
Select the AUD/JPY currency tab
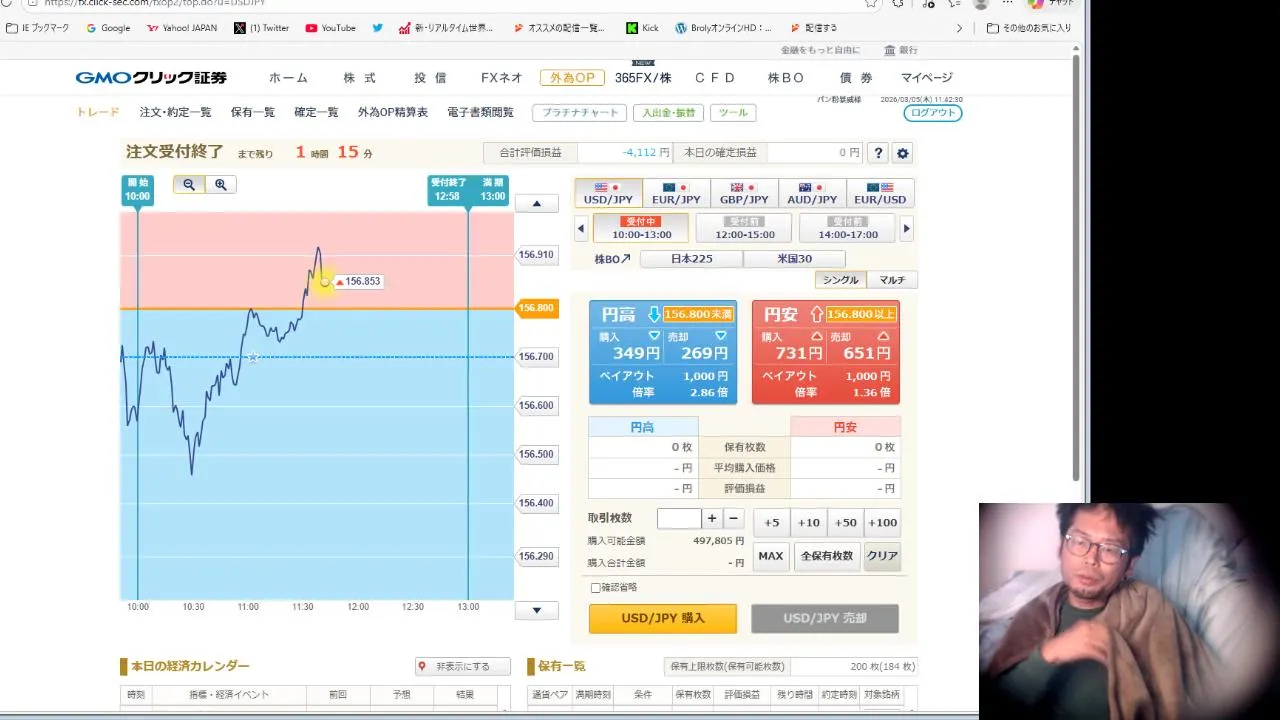[812, 194]
